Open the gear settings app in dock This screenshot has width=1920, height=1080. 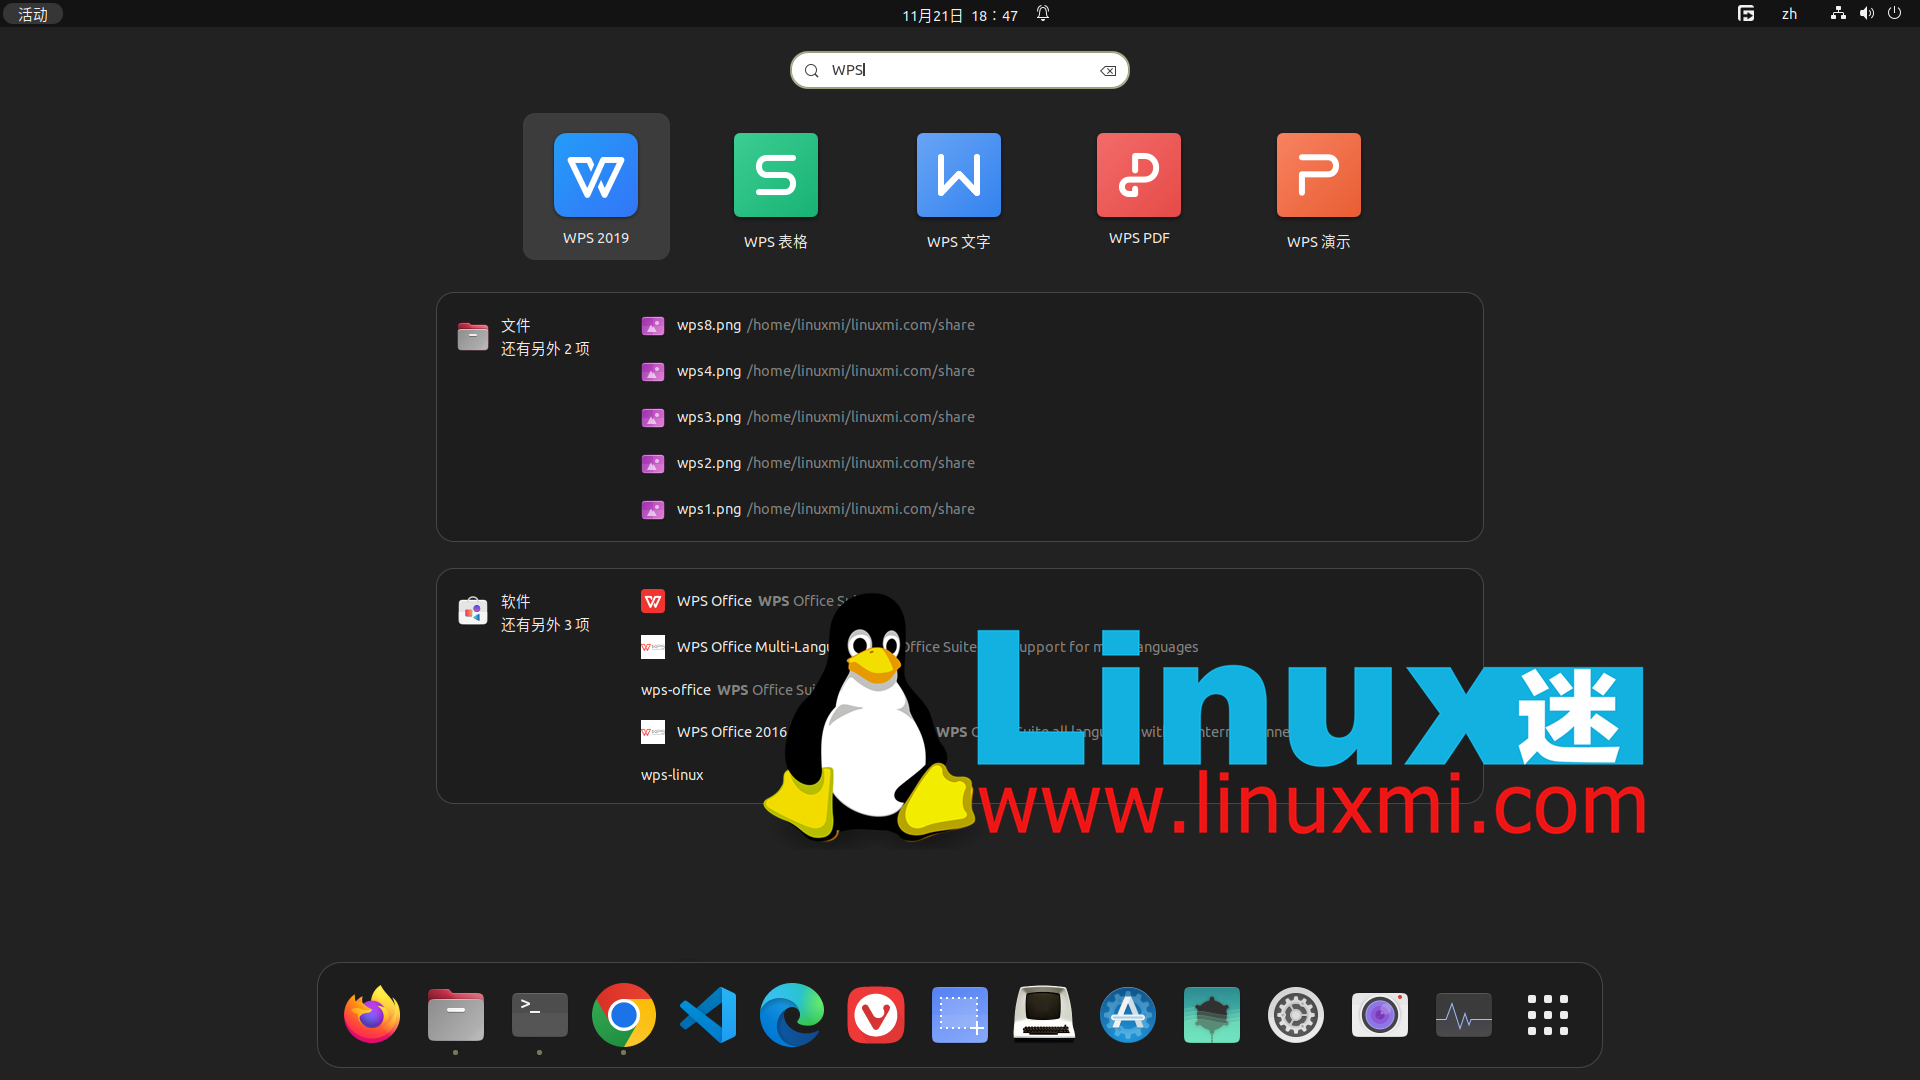(x=1296, y=1015)
